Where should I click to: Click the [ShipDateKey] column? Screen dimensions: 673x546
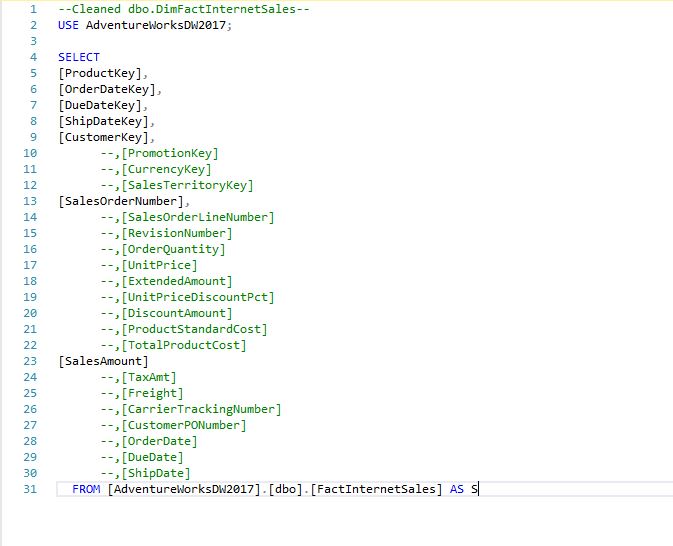click(103, 121)
